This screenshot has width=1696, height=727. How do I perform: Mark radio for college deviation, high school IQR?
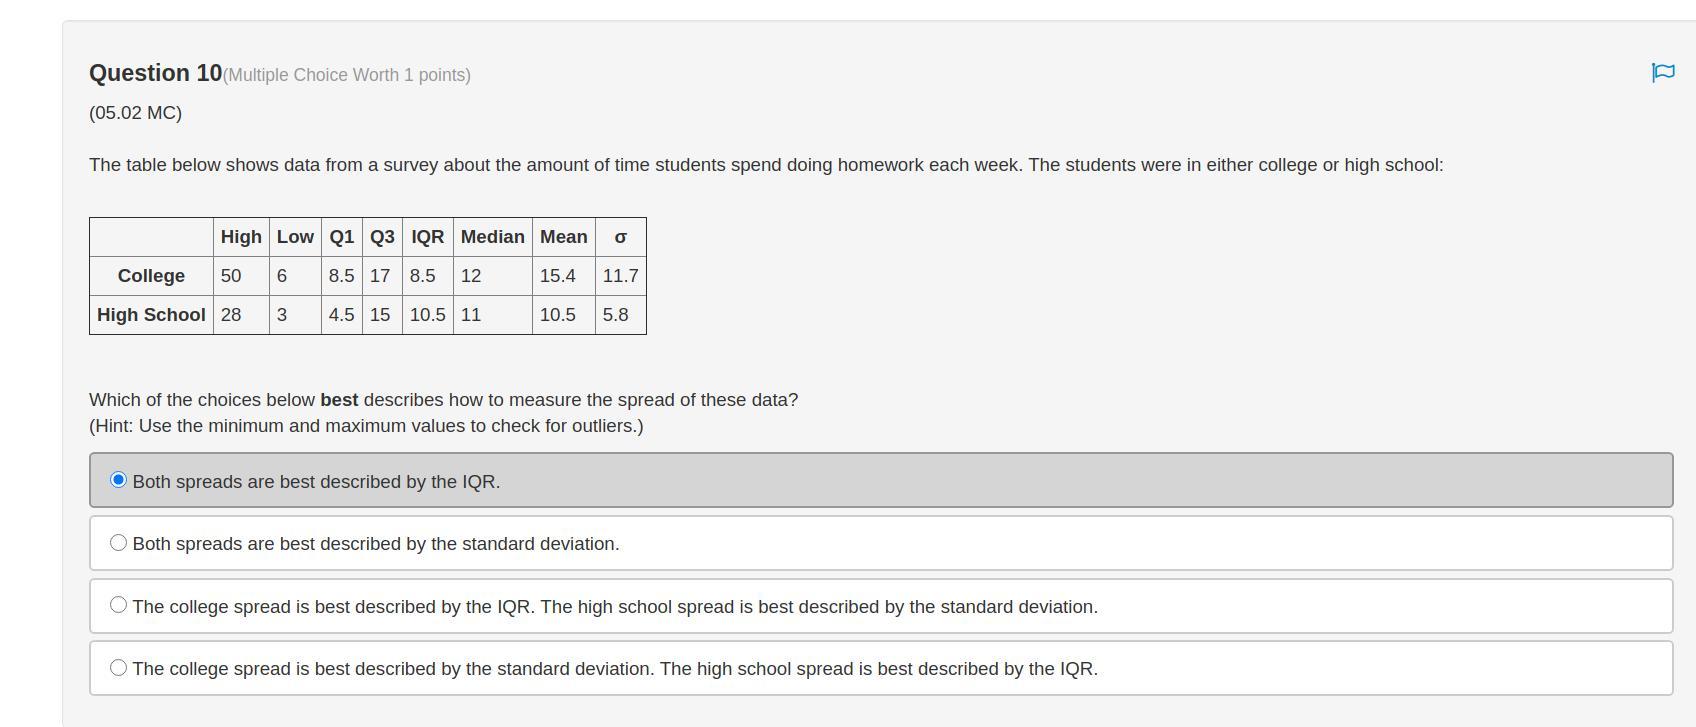click(118, 667)
